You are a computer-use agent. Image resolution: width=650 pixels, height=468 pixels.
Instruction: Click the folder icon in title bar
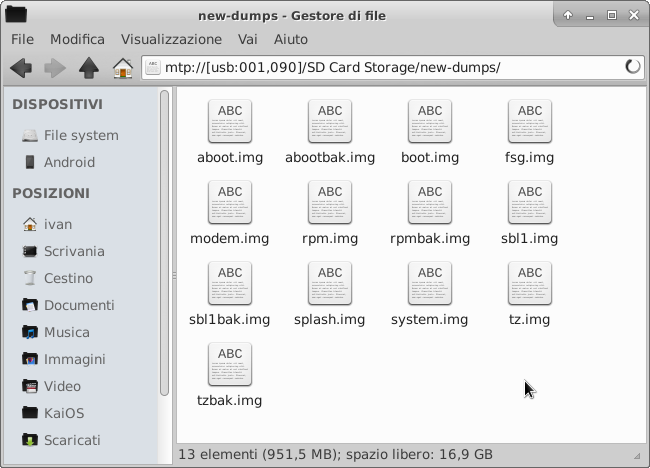pyautogui.click(x=16, y=15)
